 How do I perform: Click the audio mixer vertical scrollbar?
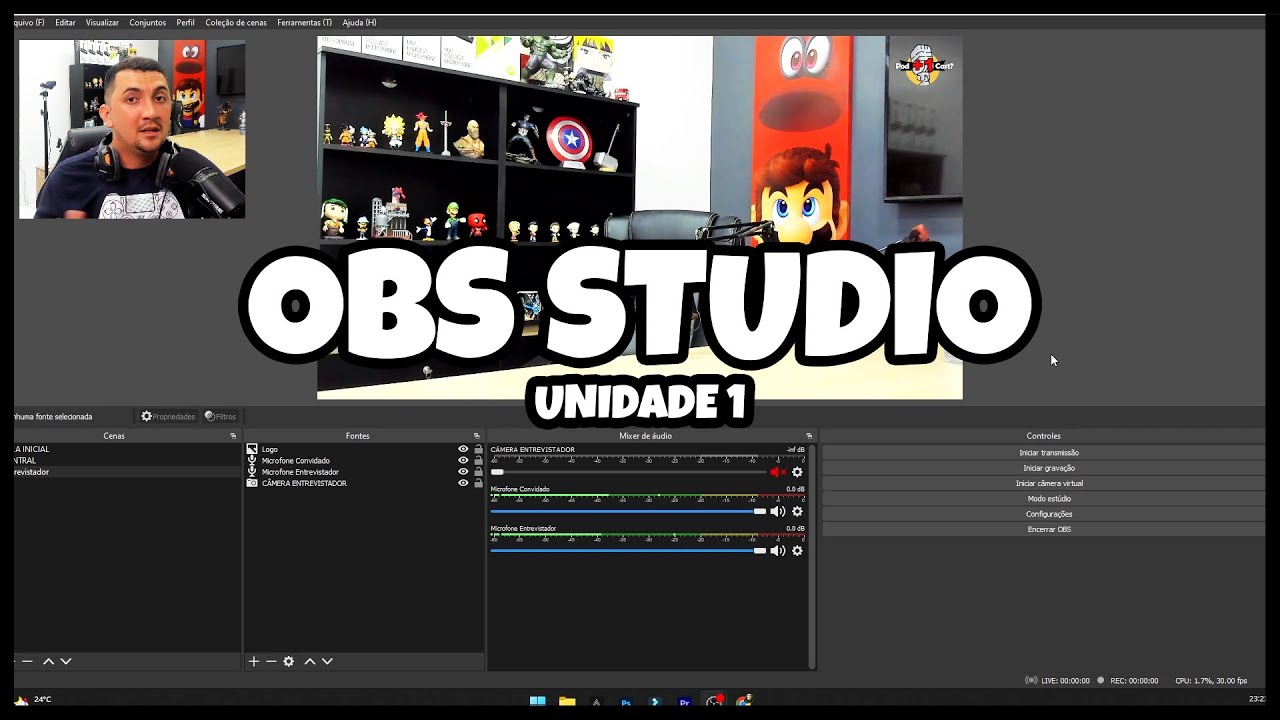812,556
